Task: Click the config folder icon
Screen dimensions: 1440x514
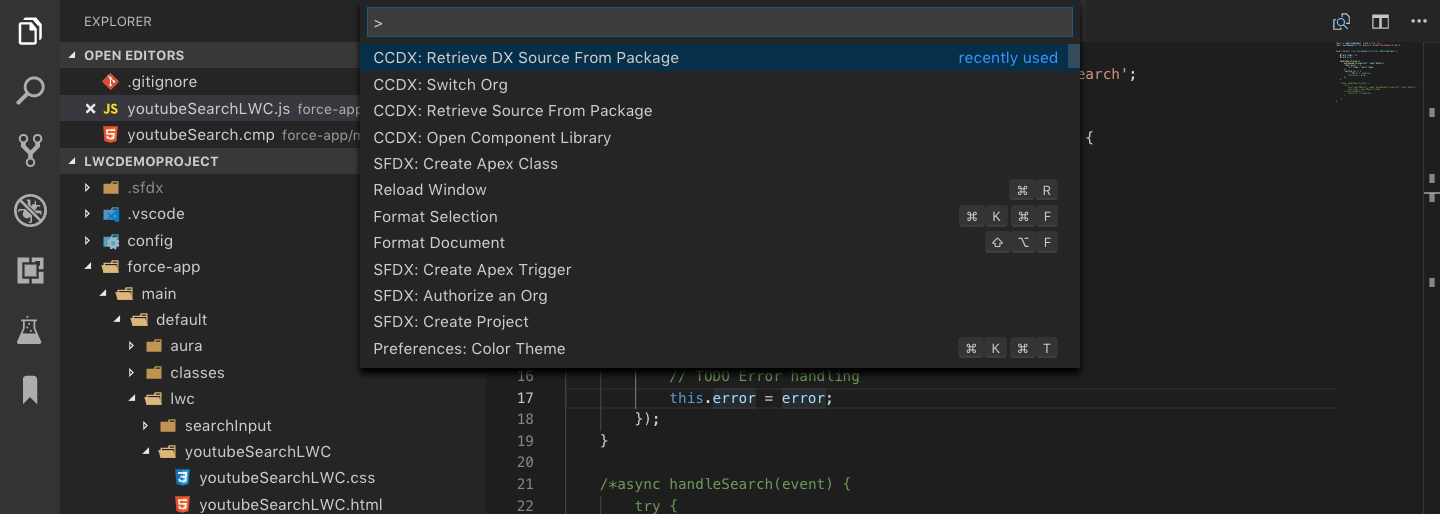Action: click(x=110, y=241)
